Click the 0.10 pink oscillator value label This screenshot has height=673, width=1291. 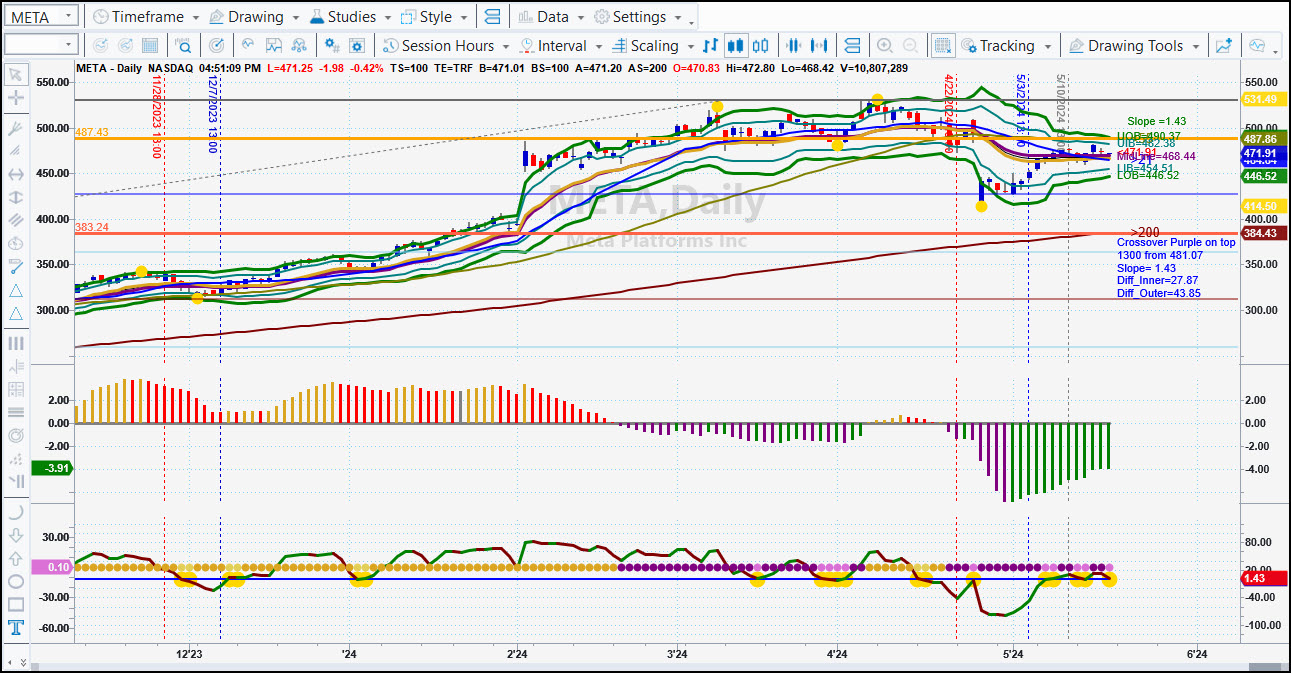pyautogui.click(x=51, y=567)
